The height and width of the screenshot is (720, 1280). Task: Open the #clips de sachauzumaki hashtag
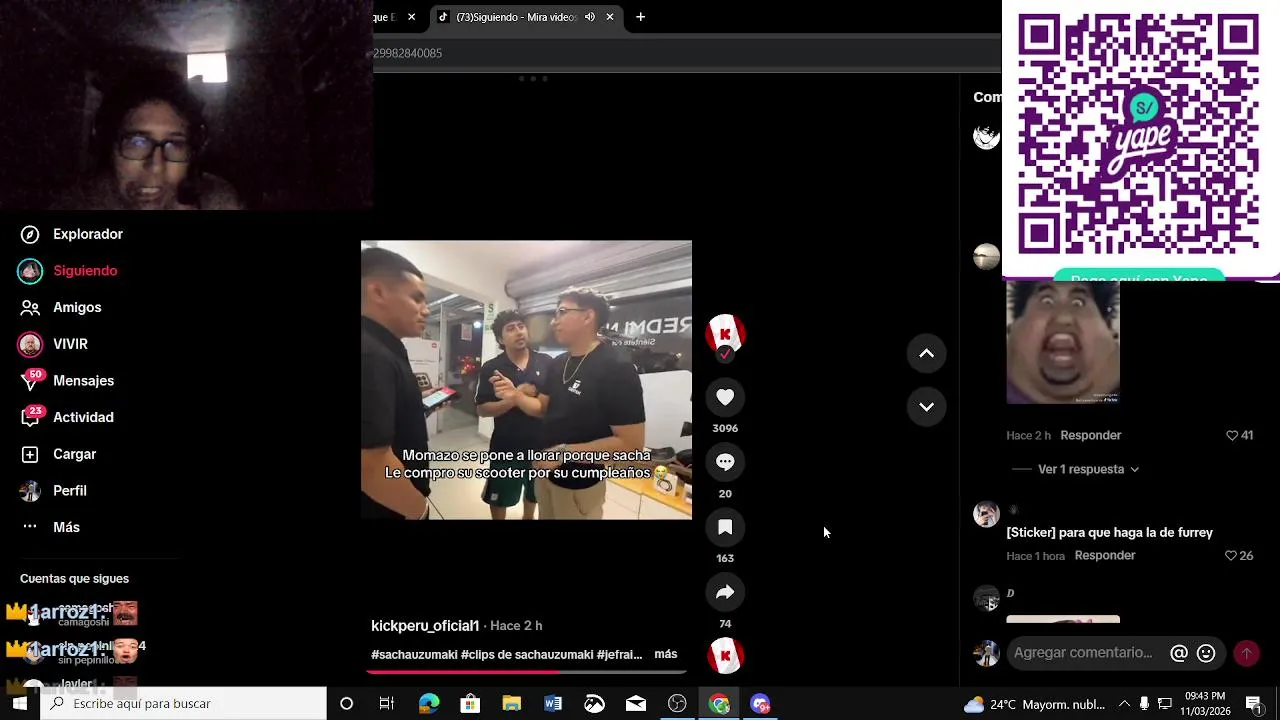(527, 655)
